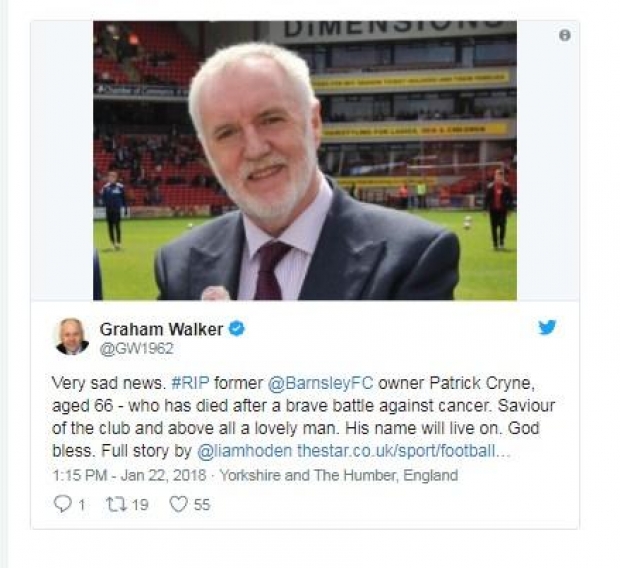620x568 pixels.
Task: Click the like count of 55
Action: 202,505
